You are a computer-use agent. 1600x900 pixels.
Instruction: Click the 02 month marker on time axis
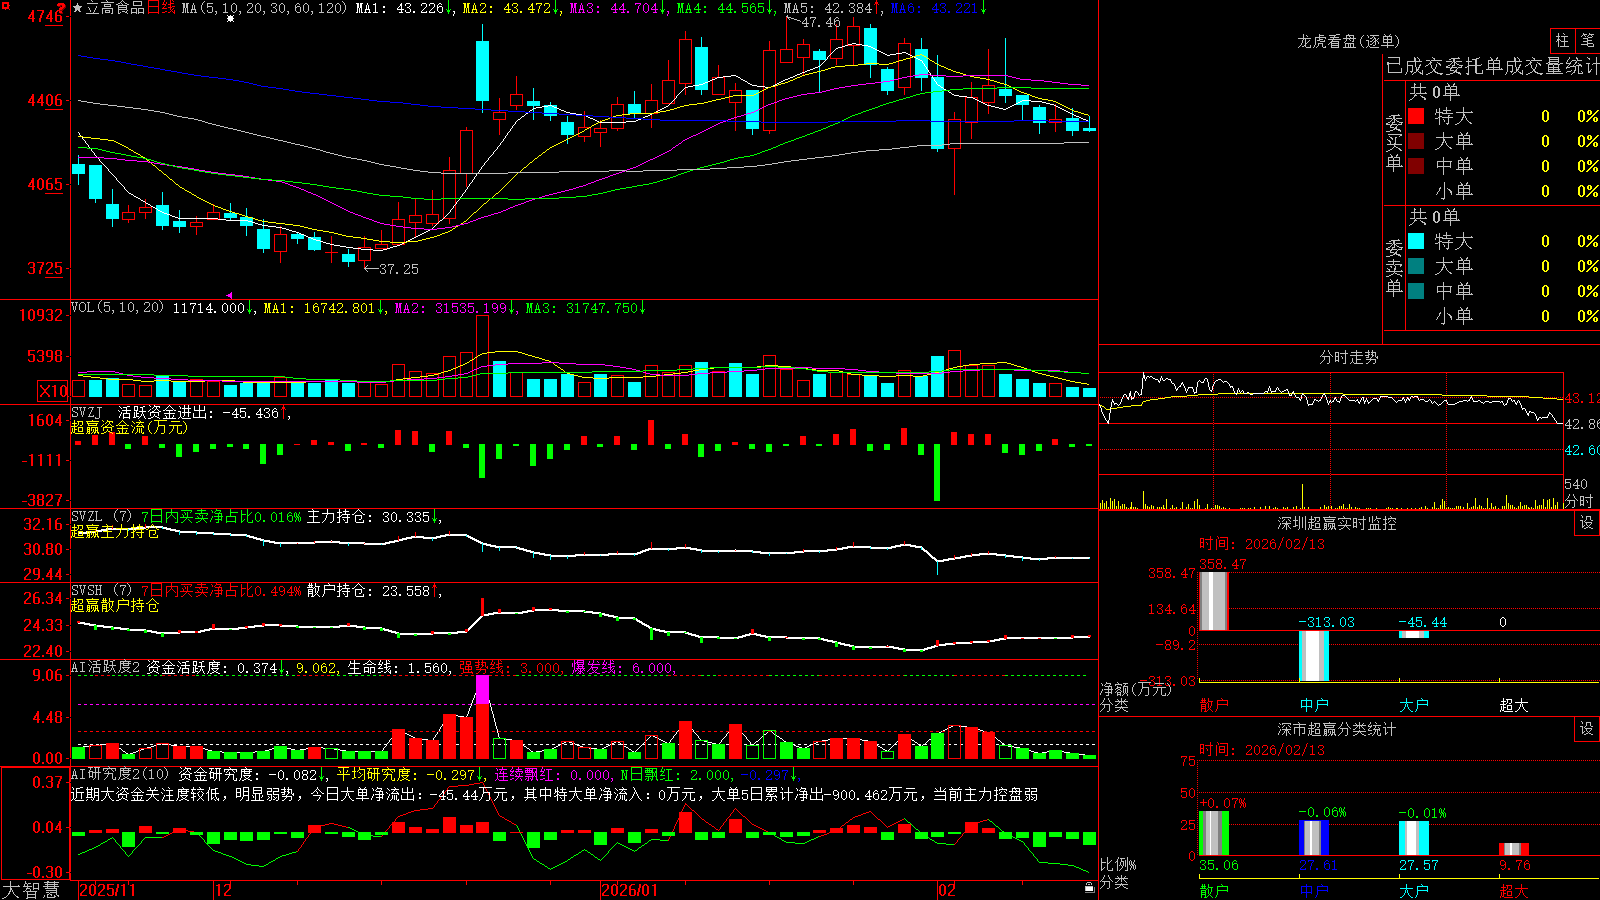(947, 890)
